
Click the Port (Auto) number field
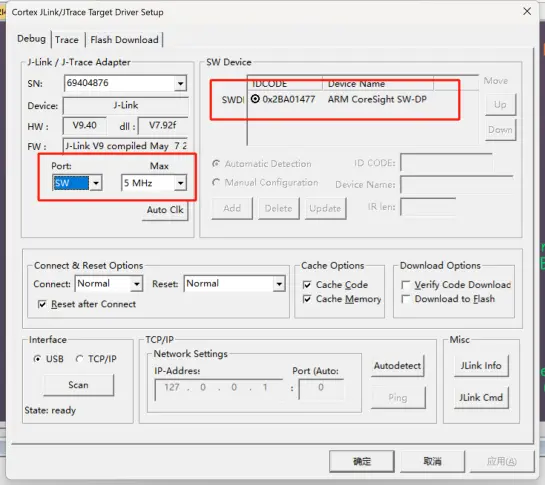321,389
